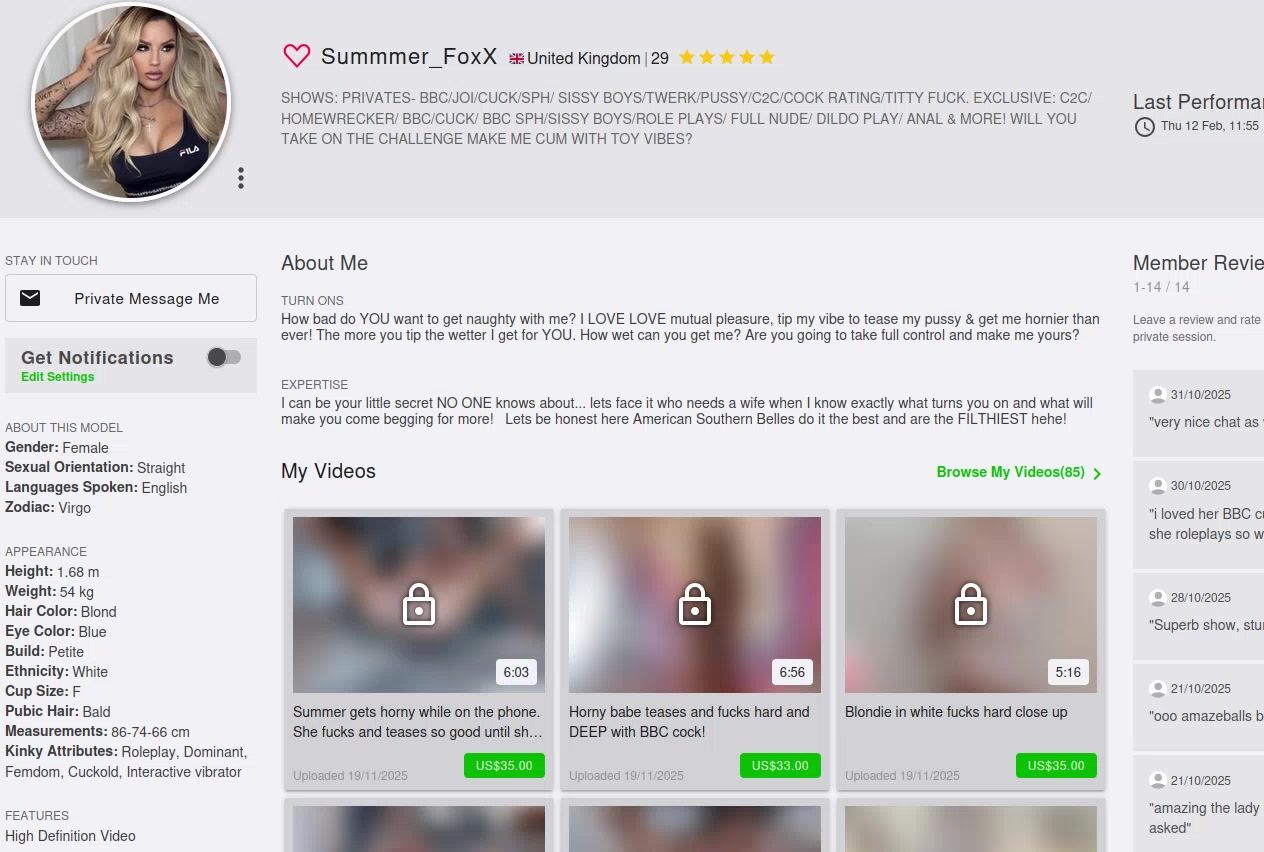Click the lock icon on the 5:16 video

[971, 605]
